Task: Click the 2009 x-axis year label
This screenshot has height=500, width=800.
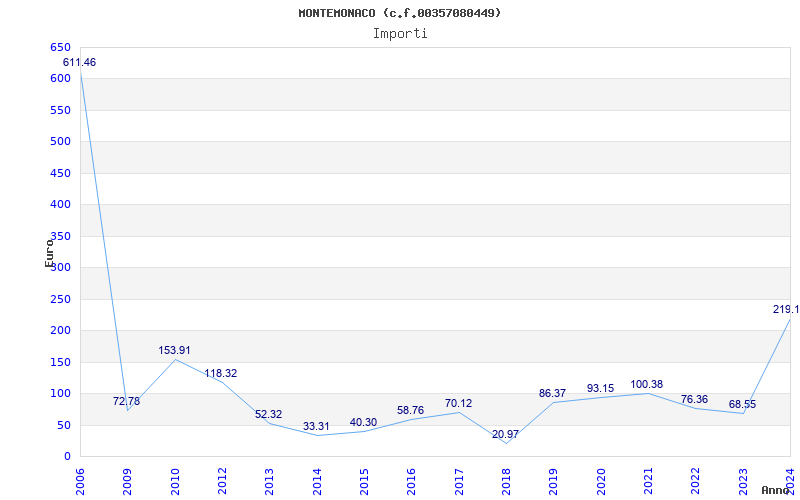Action: pyautogui.click(x=128, y=481)
